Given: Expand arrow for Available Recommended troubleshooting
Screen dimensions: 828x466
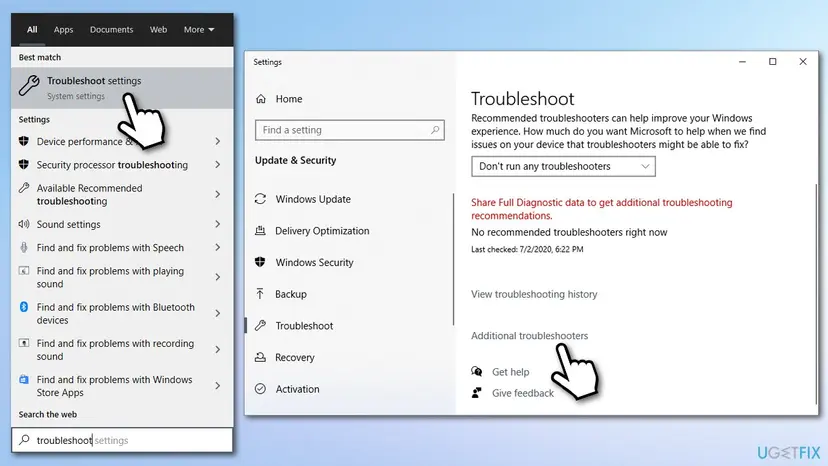Looking at the screenshot, I should [x=218, y=194].
